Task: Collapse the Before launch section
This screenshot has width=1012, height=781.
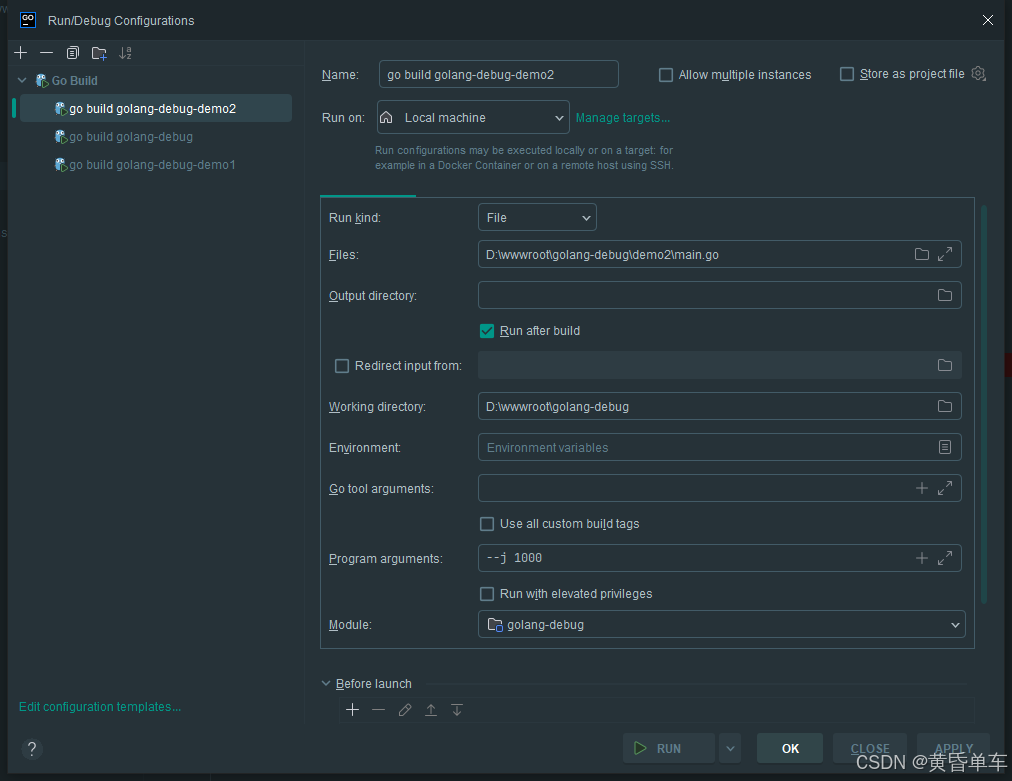Action: point(326,684)
